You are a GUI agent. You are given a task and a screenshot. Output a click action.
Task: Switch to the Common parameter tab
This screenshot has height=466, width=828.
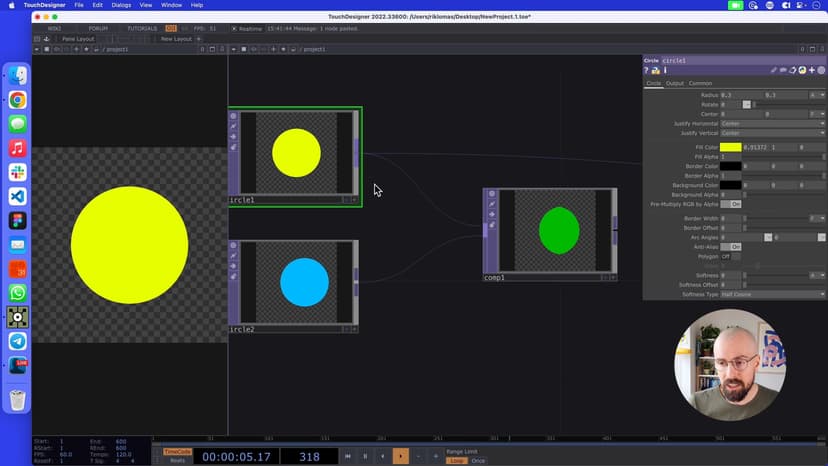700,83
